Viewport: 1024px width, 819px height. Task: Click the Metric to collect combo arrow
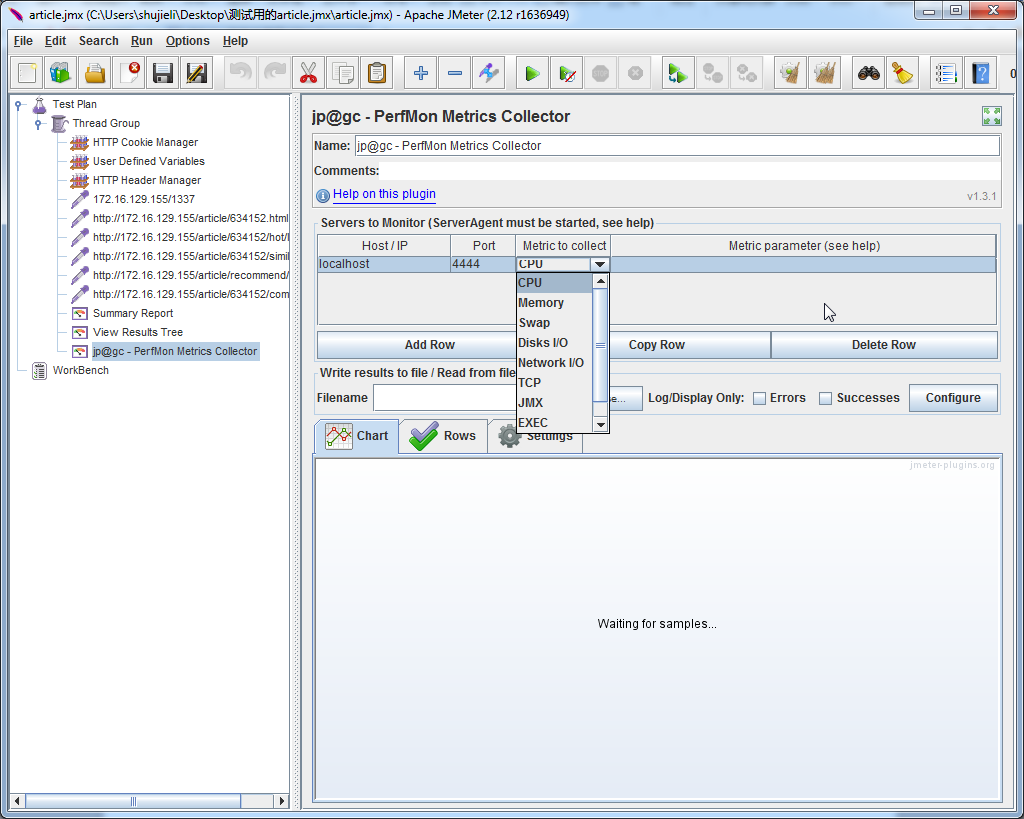coord(600,265)
